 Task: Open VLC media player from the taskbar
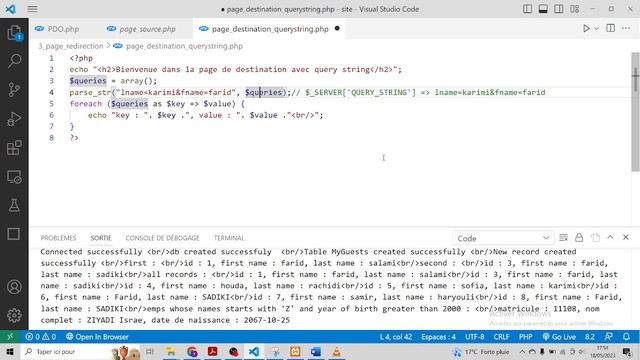click(x=336, y=351)
